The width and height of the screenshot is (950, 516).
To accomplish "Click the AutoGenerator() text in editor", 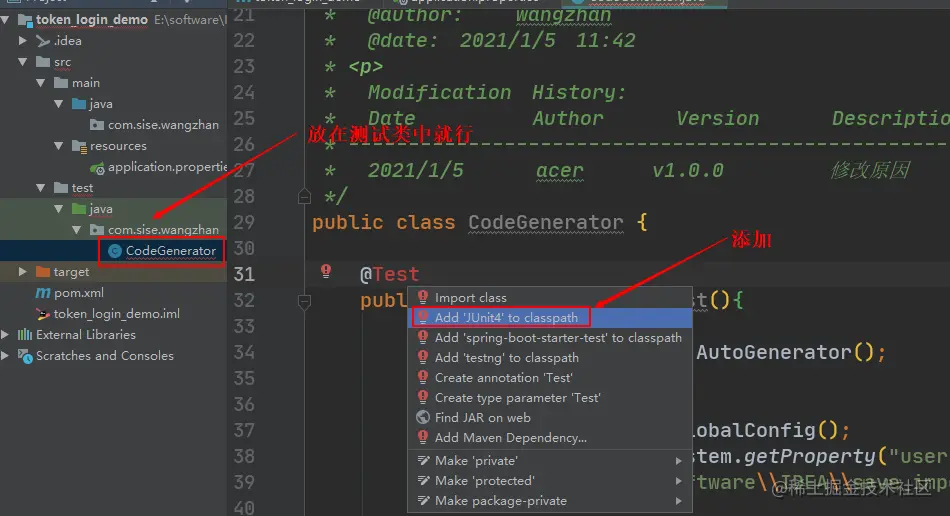I will click(784, 352).
